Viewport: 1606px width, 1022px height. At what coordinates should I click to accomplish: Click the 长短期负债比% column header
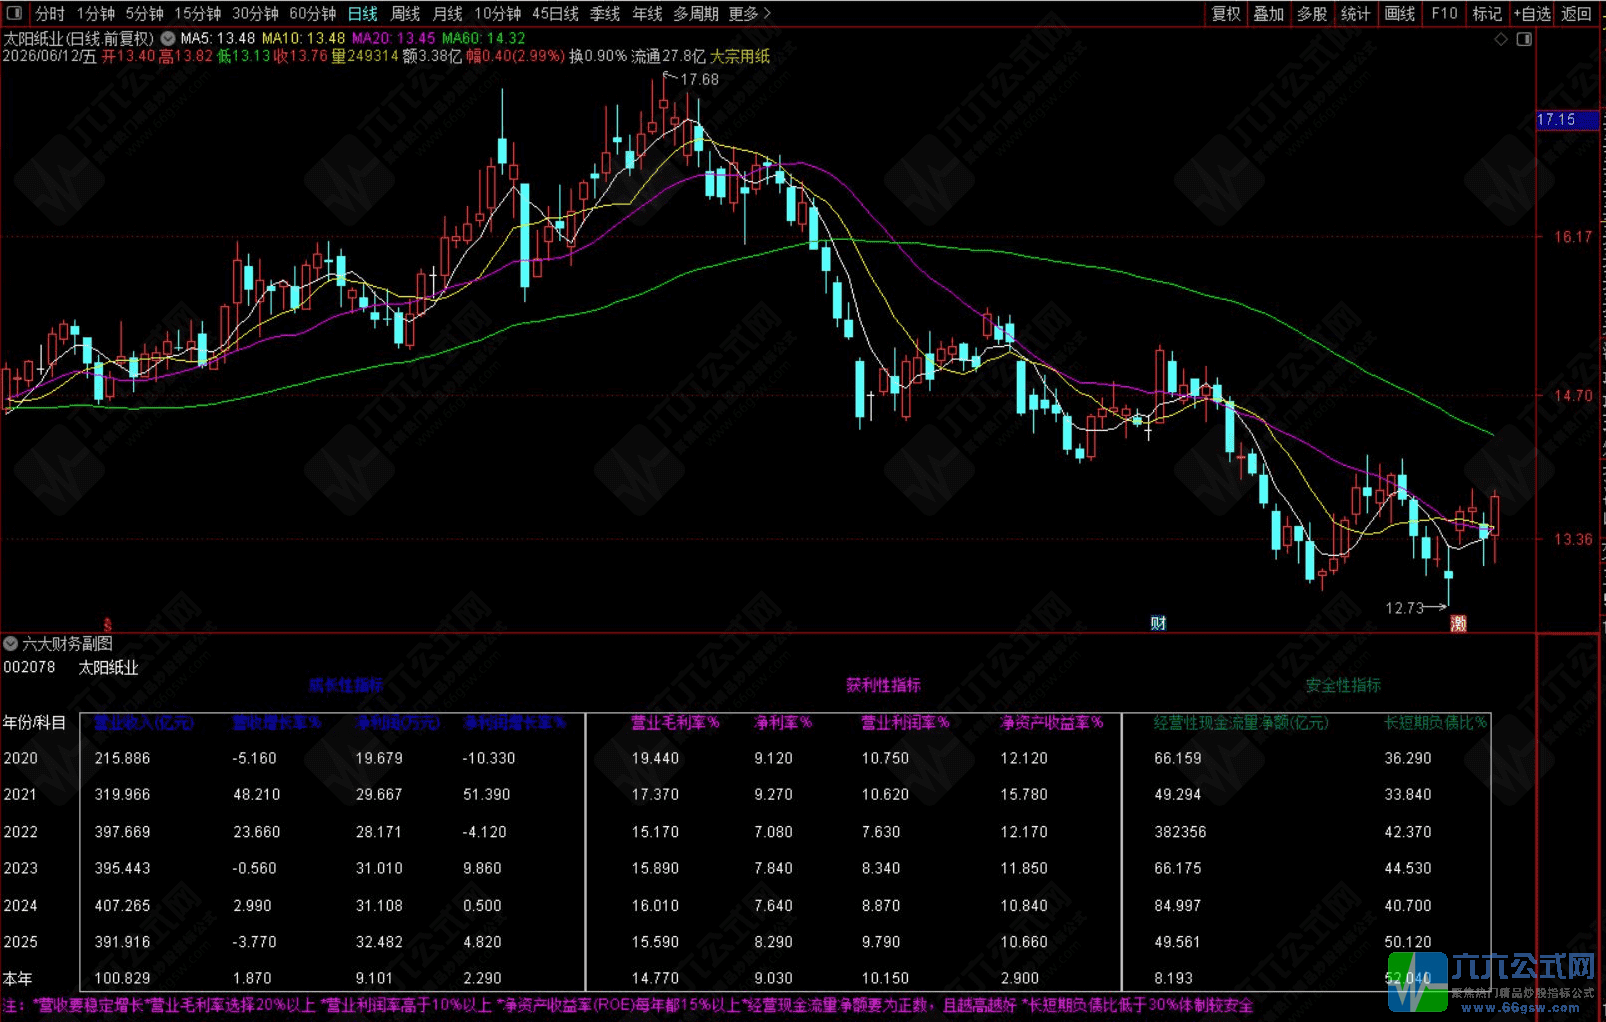tap(1435, 722)
